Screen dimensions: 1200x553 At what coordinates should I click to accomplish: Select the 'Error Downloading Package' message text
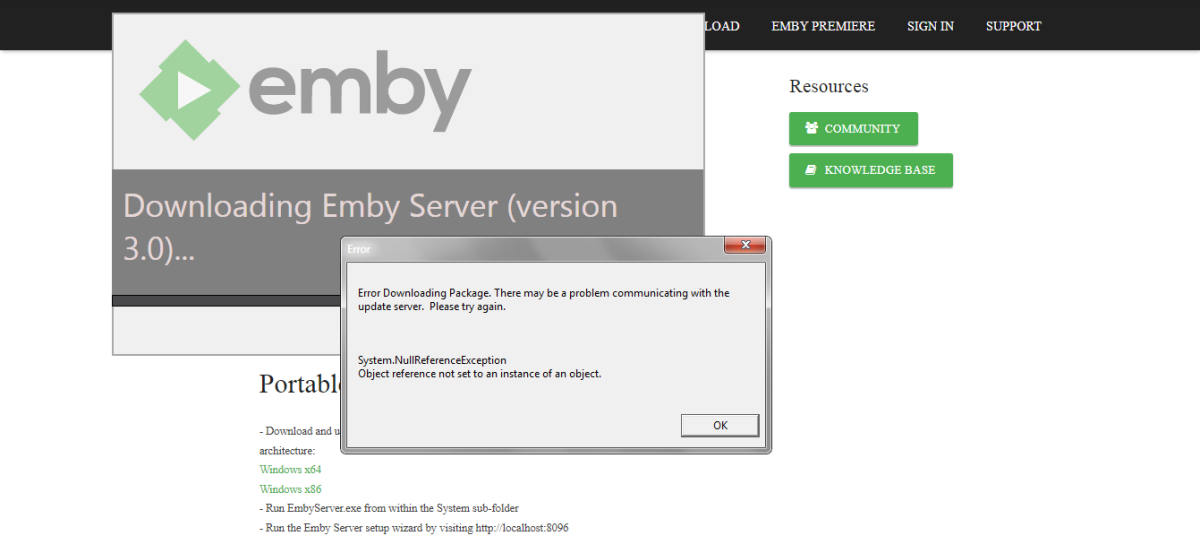544,300
